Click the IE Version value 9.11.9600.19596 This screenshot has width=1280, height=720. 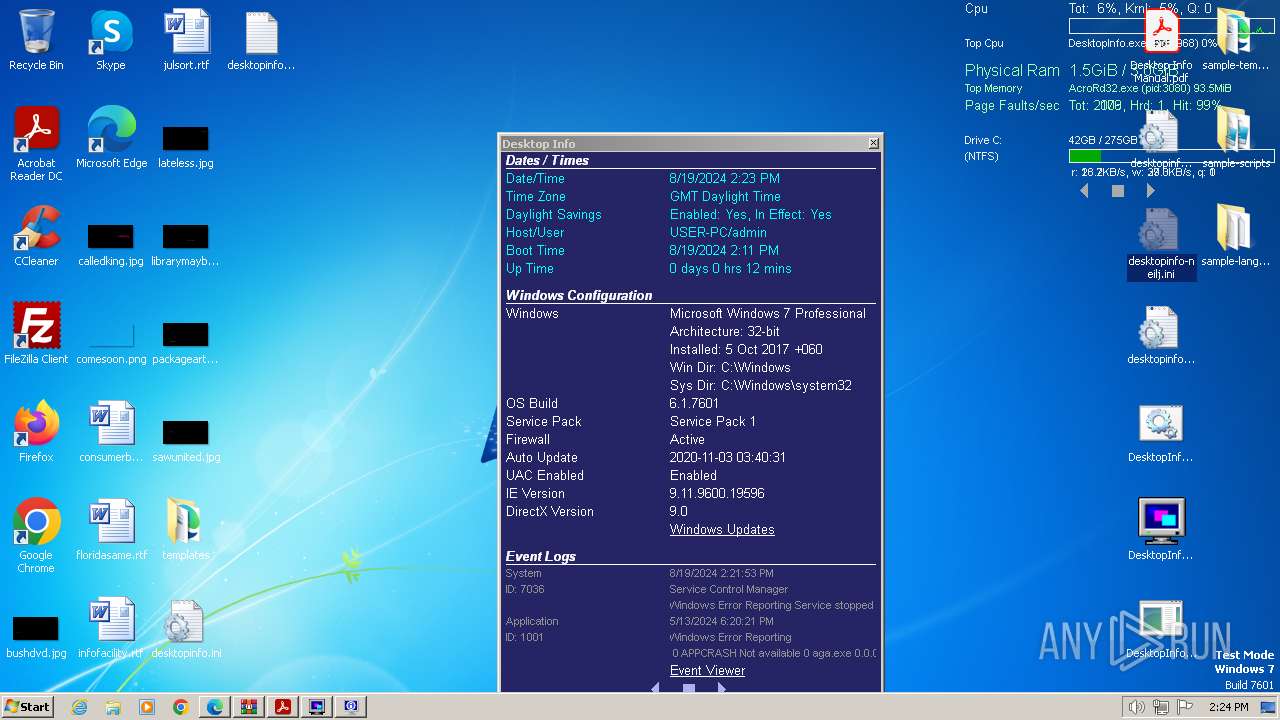coord(717,493)
